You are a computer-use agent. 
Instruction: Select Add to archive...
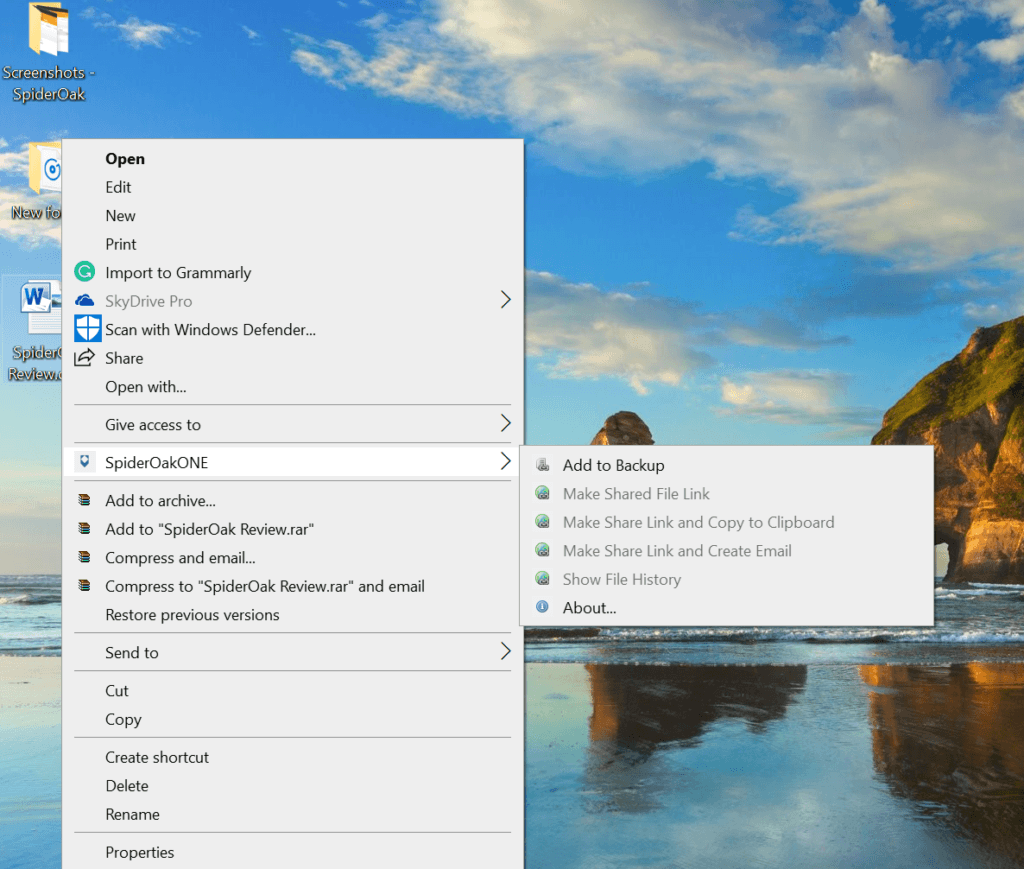[x=293, y=500]
